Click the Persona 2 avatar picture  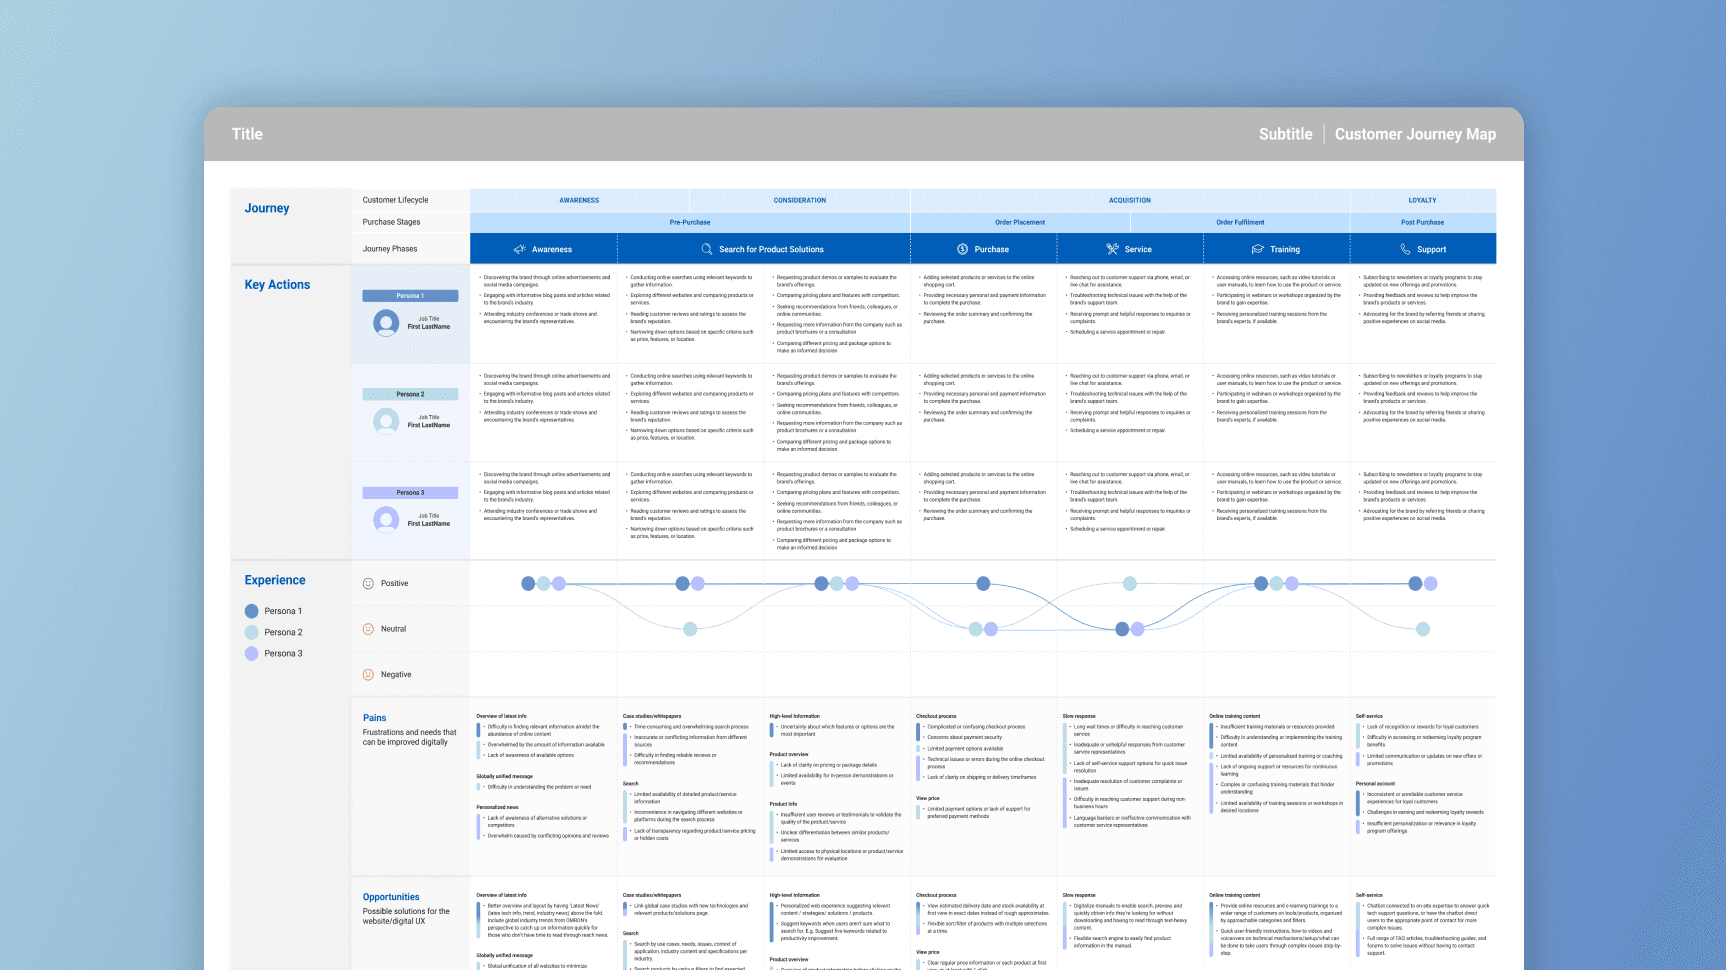coord(386,421)
